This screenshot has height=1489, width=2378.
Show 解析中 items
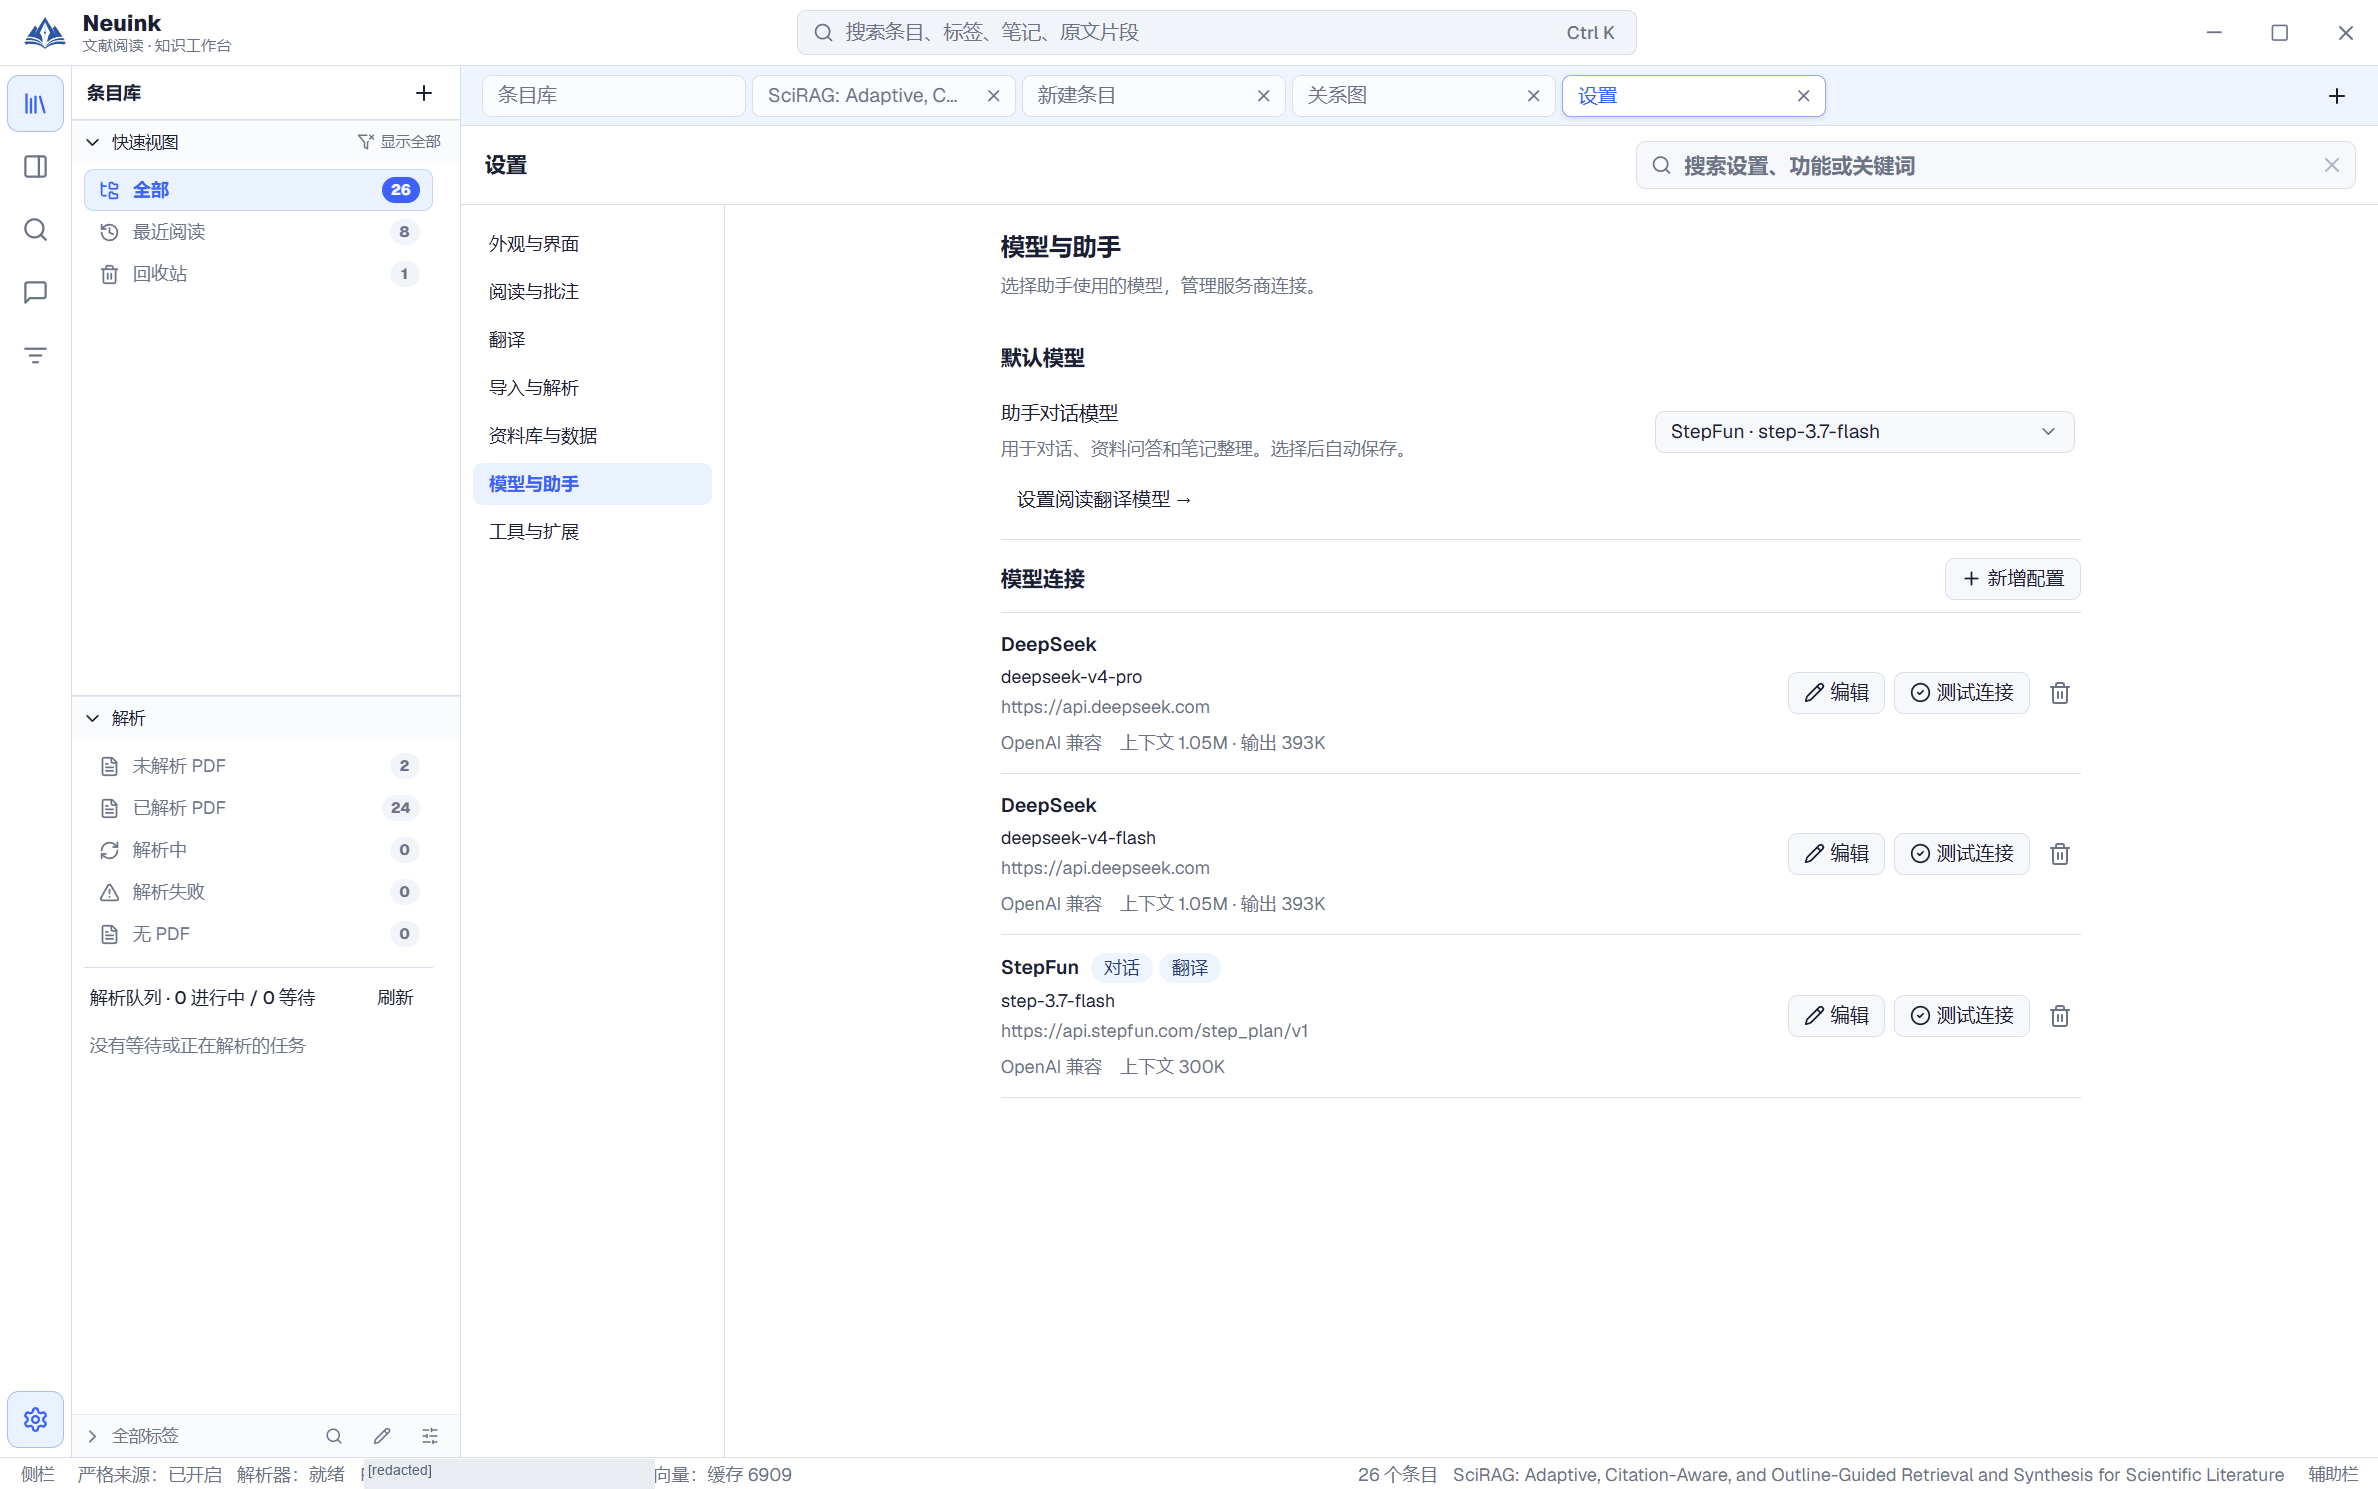258,850
